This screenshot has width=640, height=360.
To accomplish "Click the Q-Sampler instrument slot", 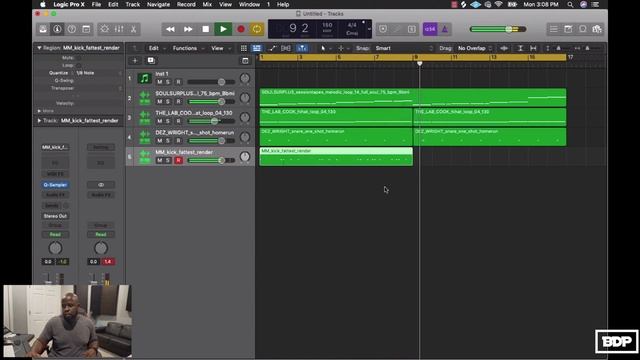I will pyautogui.click(x=55, y=185).
